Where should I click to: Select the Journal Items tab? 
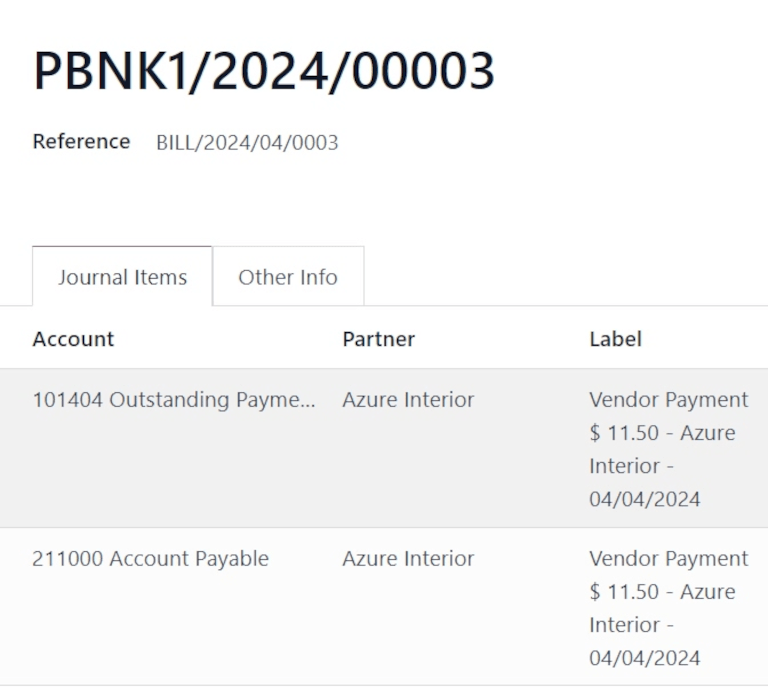[122, 277]
